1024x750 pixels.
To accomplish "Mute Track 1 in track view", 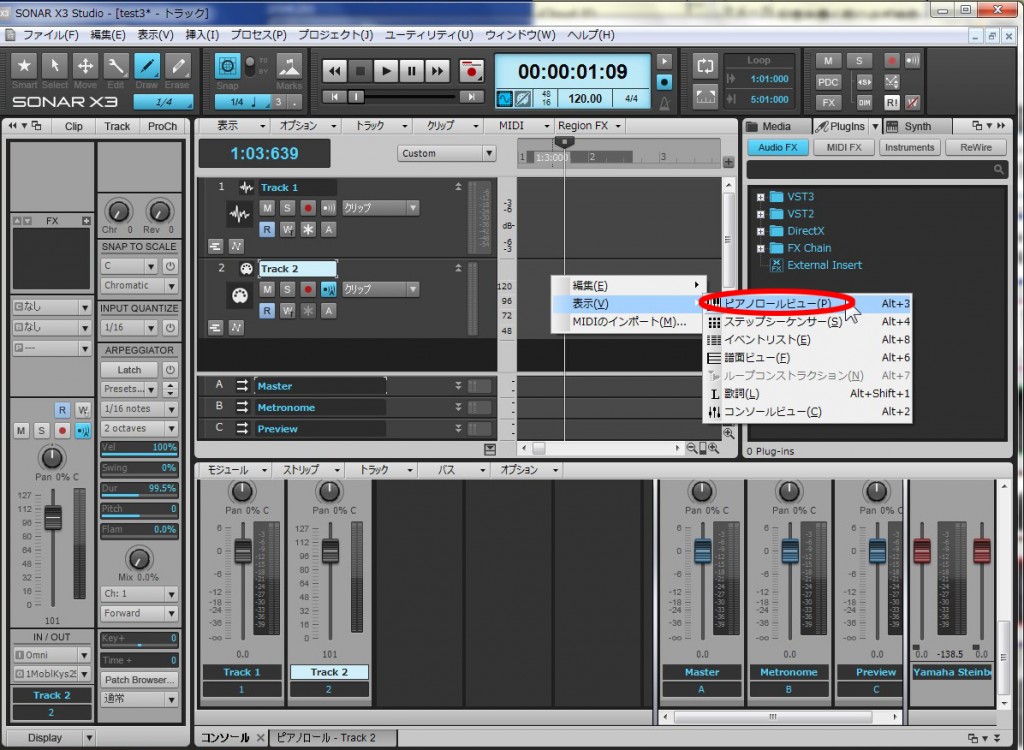I will 266,208.
